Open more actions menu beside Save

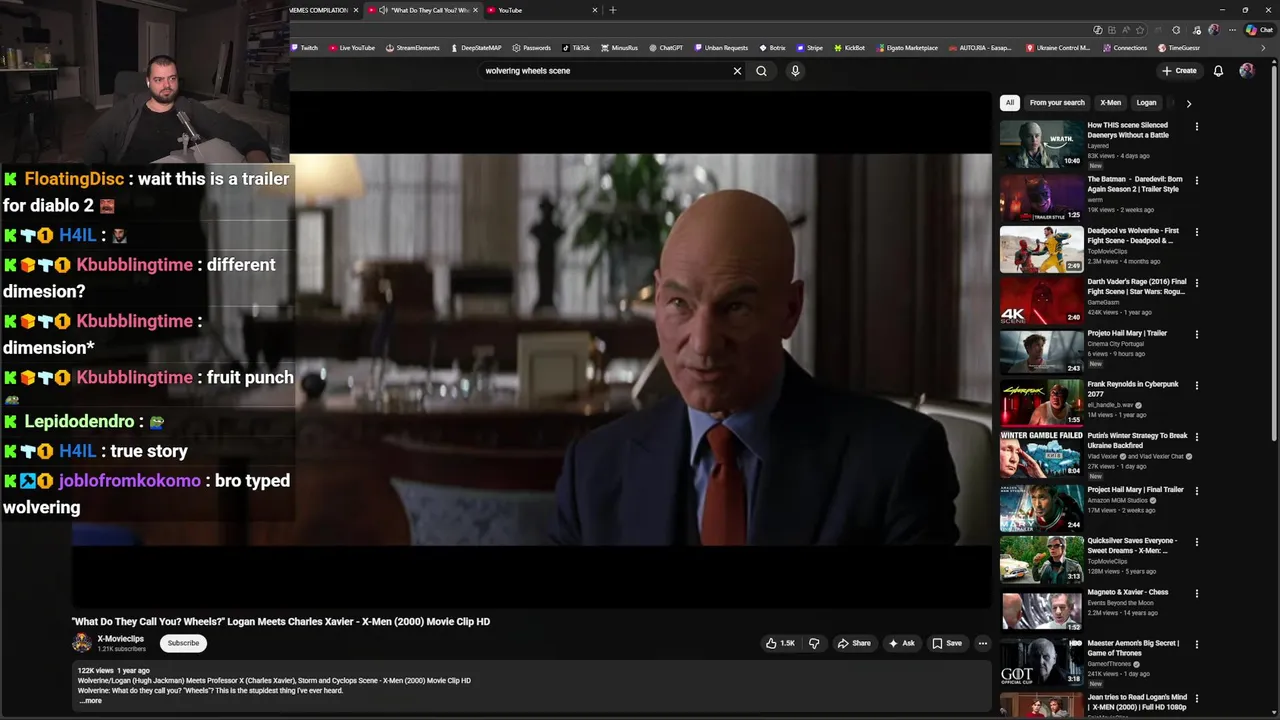[983, 643]
